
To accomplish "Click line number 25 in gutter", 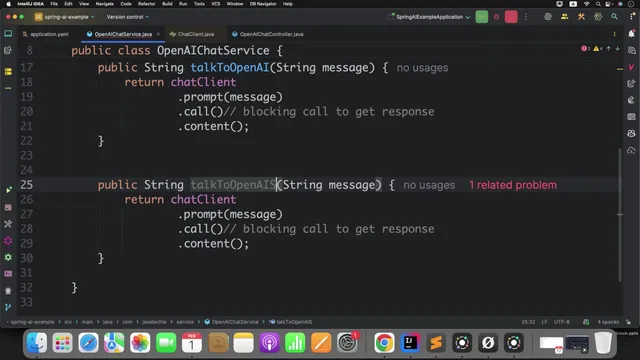I will 27,185.
